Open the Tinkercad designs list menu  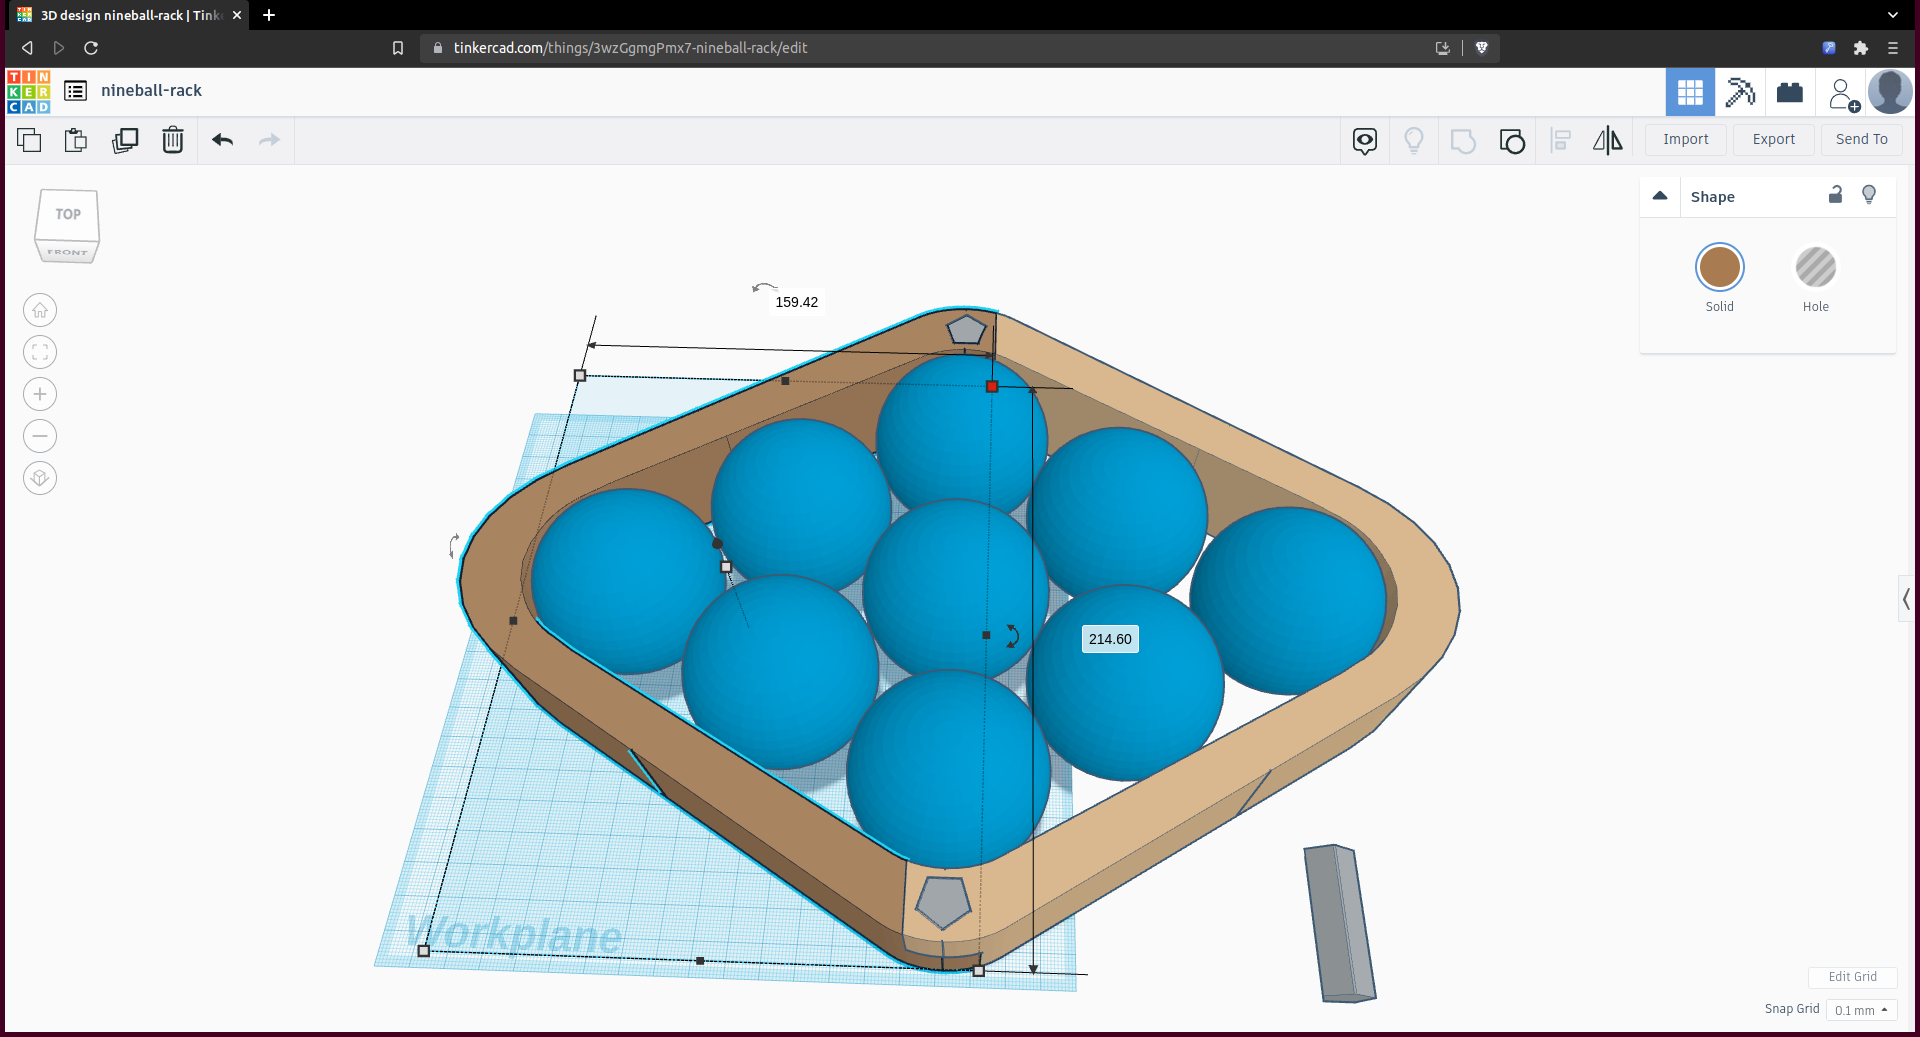point(76,90)
